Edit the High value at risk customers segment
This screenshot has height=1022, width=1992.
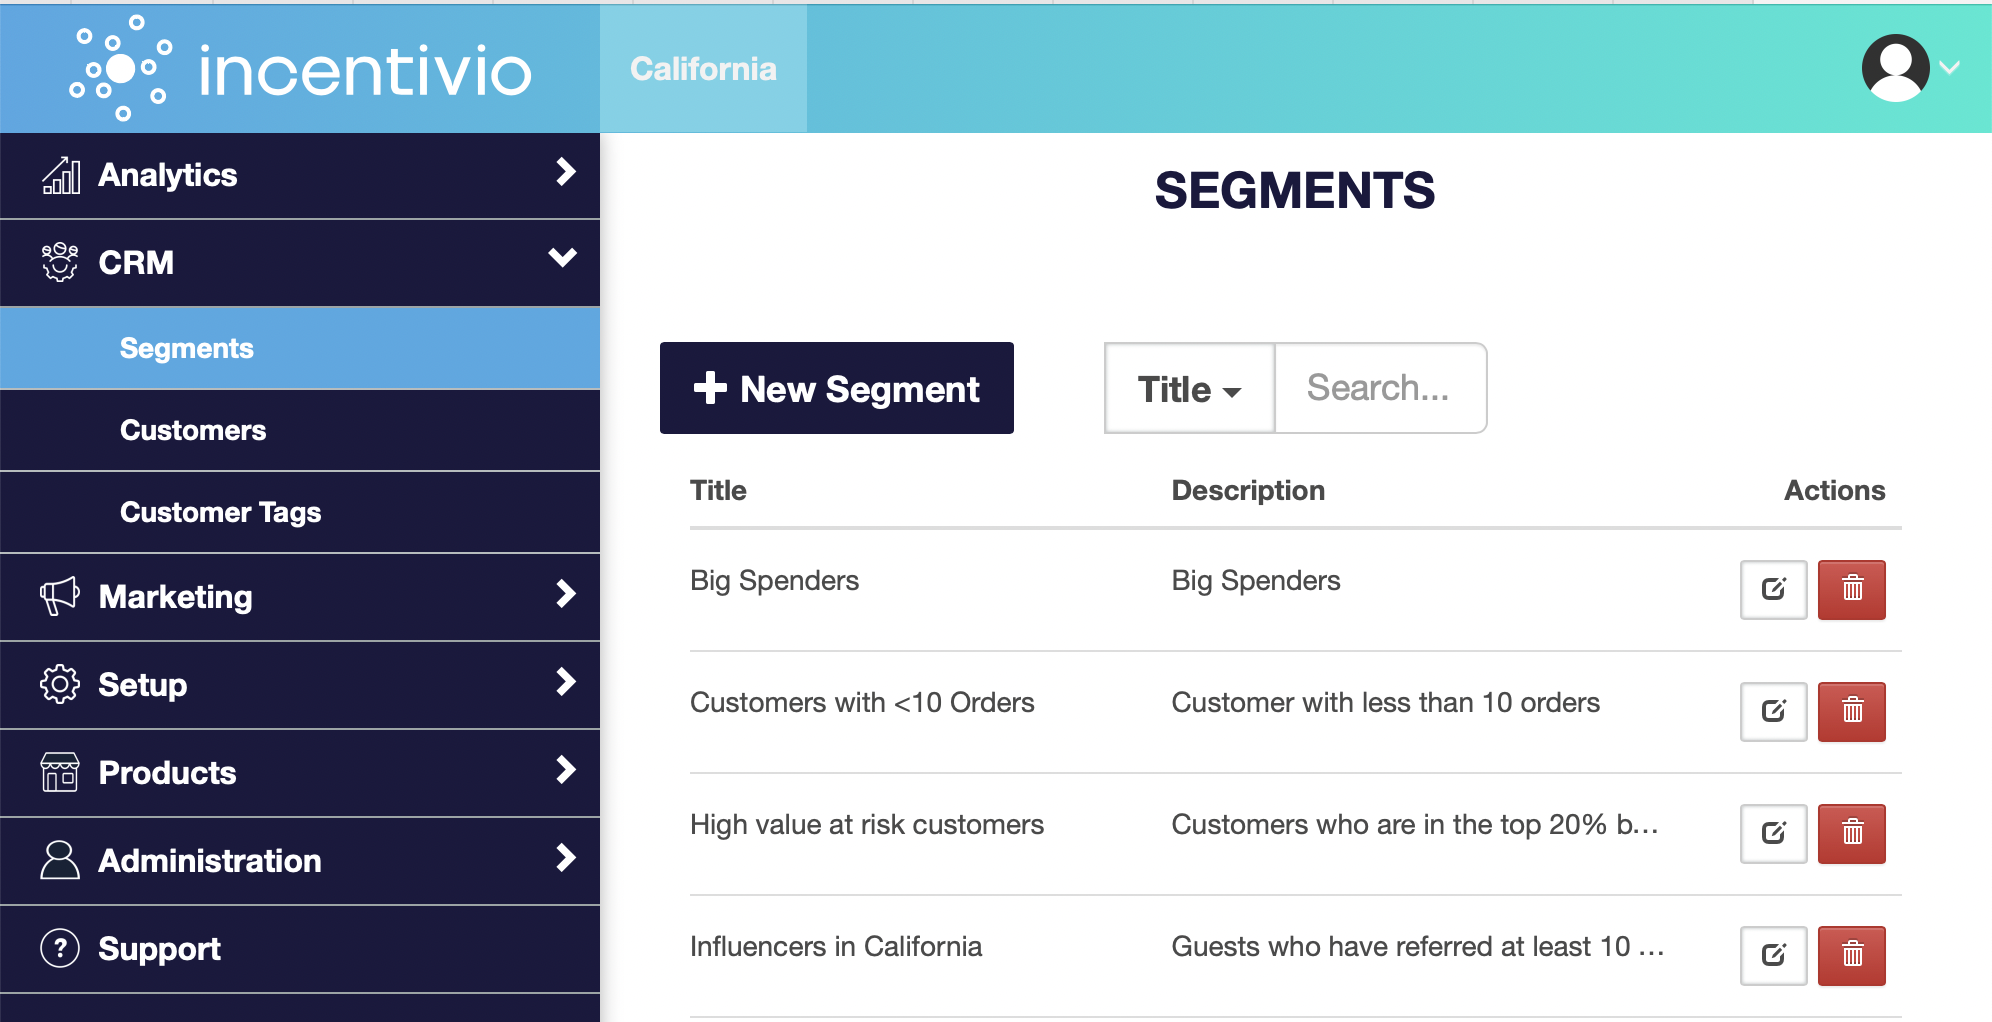[1772, 834]
